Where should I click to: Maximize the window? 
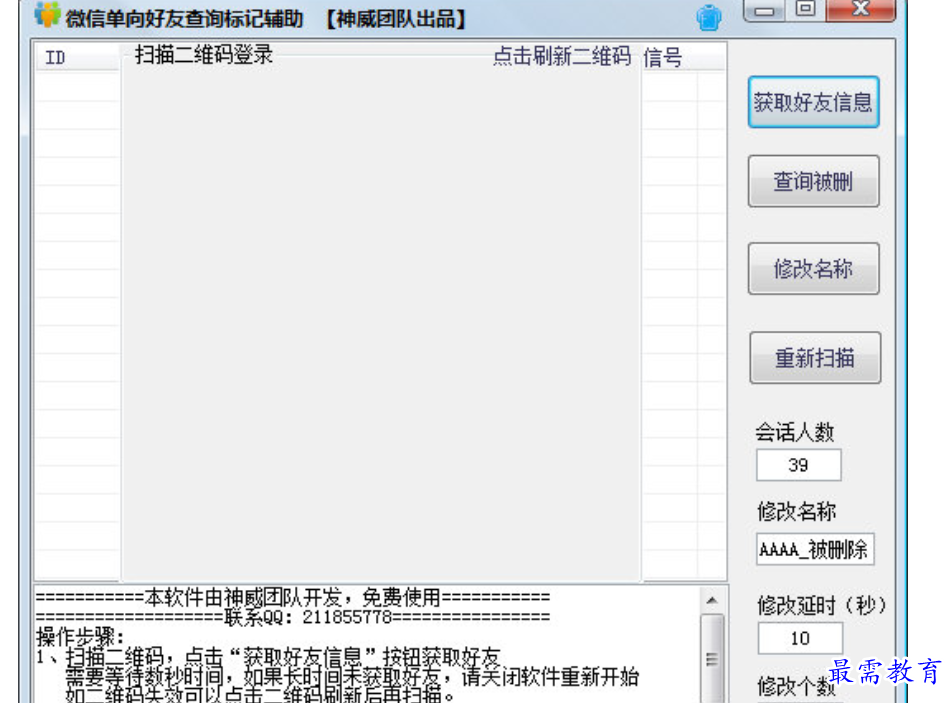pos(805,10)
